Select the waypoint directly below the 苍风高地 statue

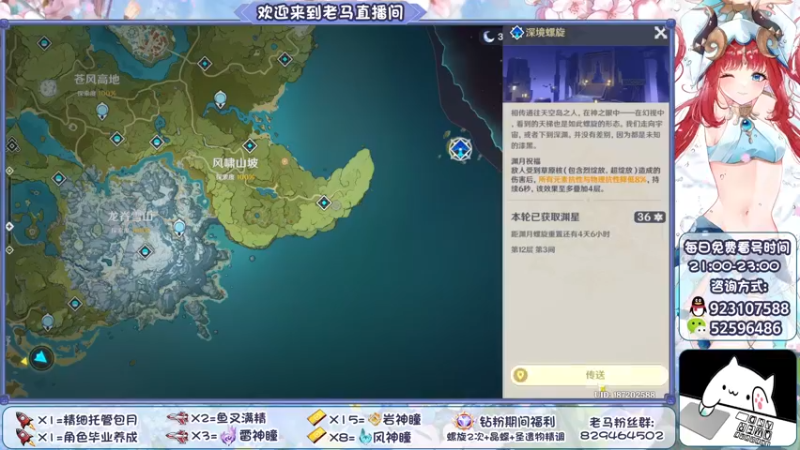[117, 138]
